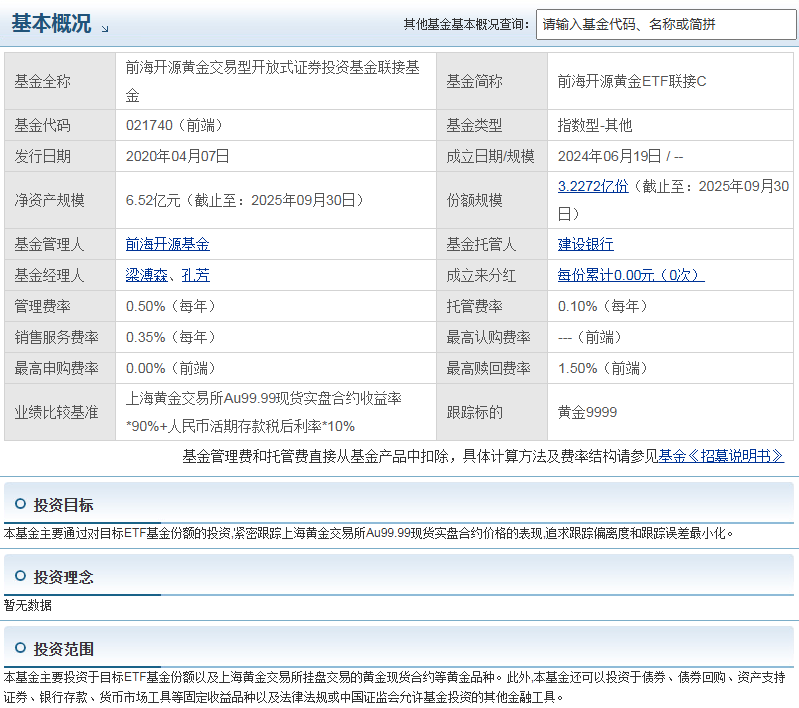Select the 投资目标 section header

pyautogui.click(x=63, y=505)
